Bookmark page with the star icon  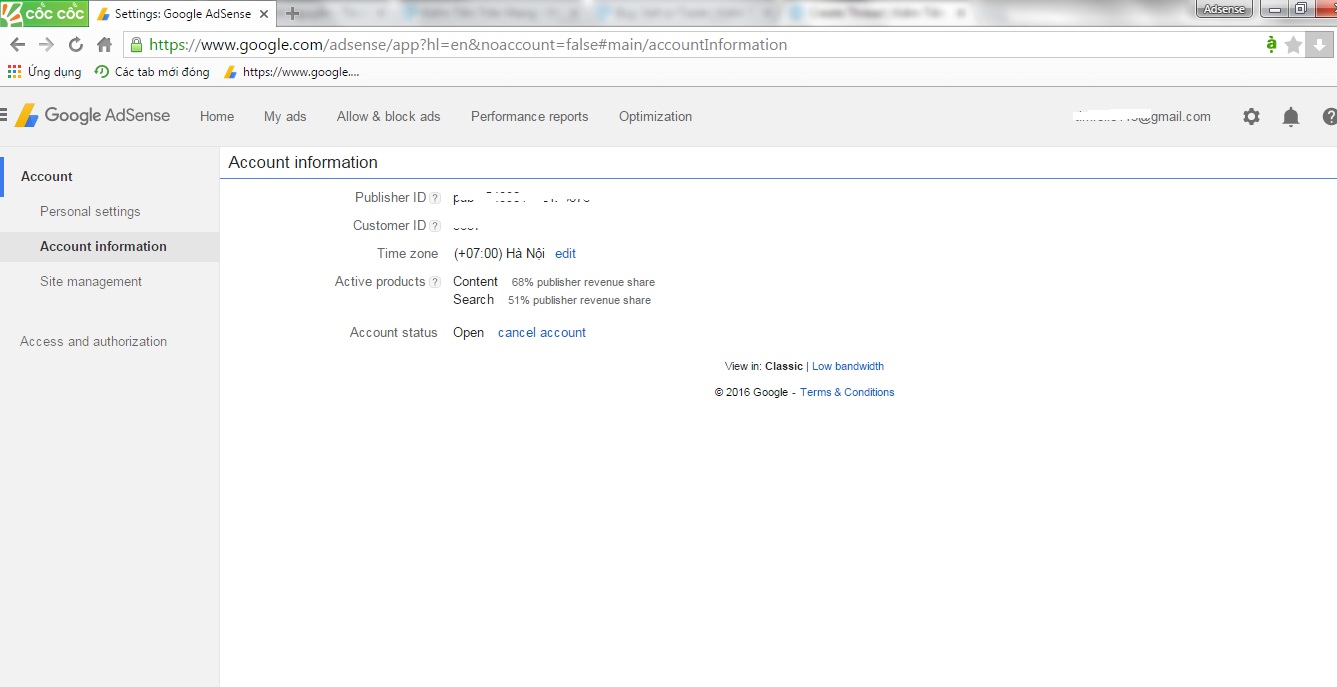(1293, 45)
